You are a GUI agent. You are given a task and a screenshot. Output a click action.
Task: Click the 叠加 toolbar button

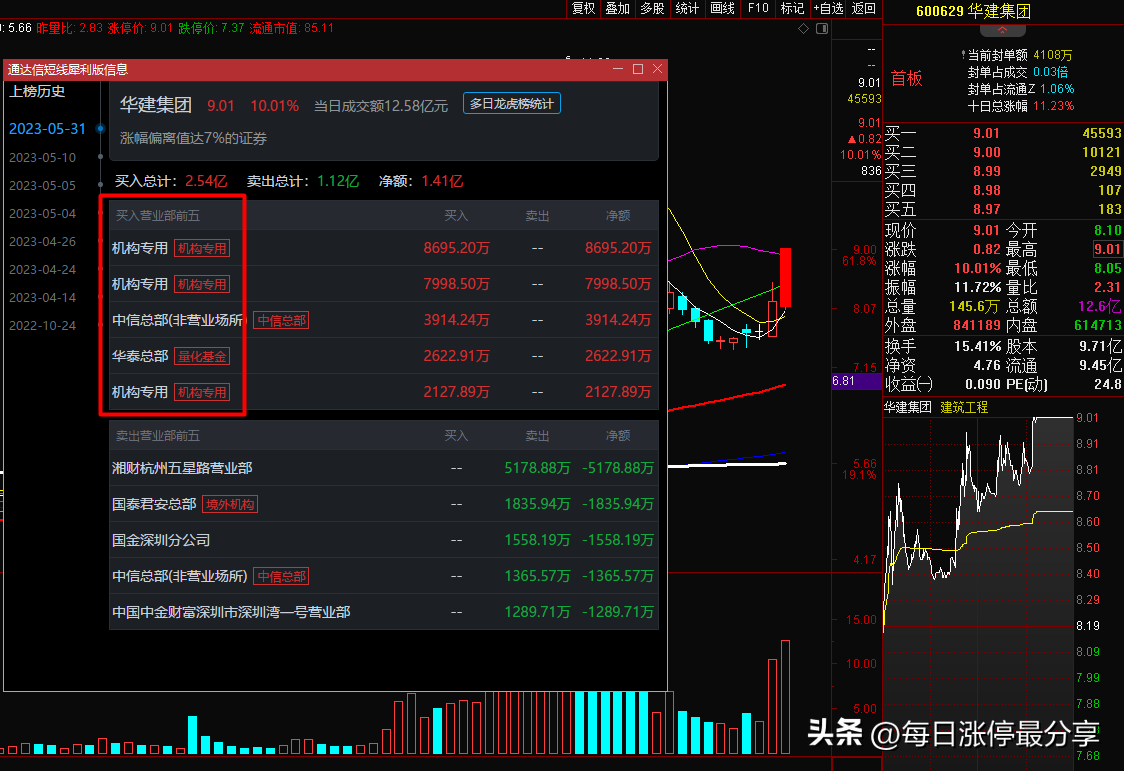(x=617, y=8)
